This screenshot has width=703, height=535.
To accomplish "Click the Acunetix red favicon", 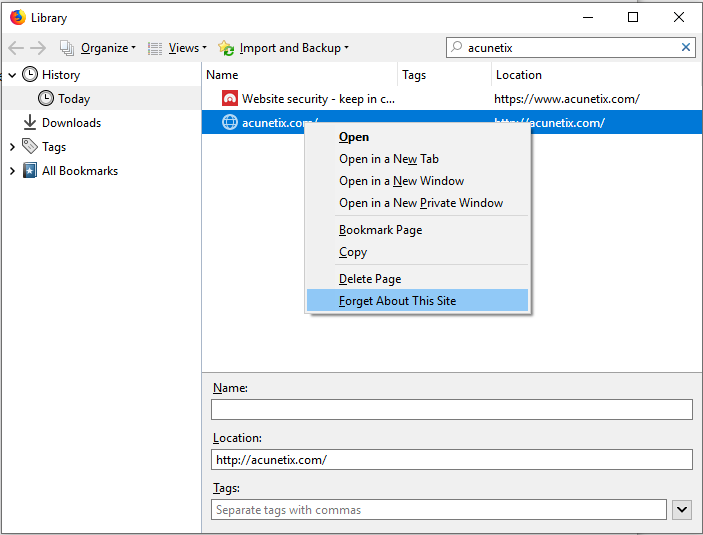I will pyautogui.click(x=230, y=98).
